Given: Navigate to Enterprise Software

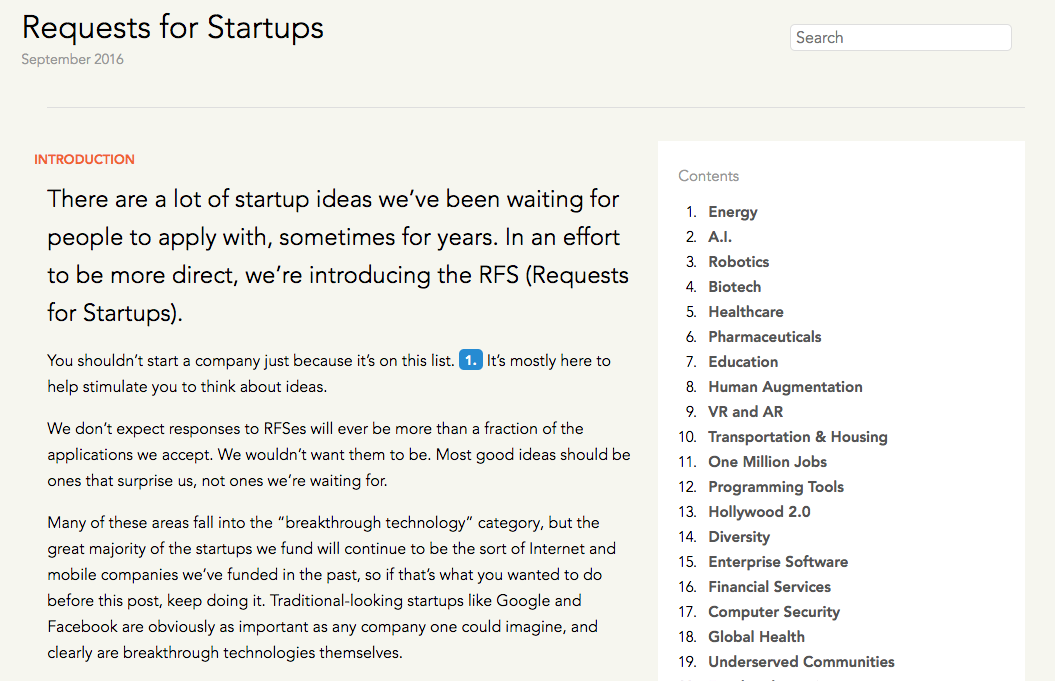Looking at the screenshot, I should pyautogui.click(x=777, y=562).
